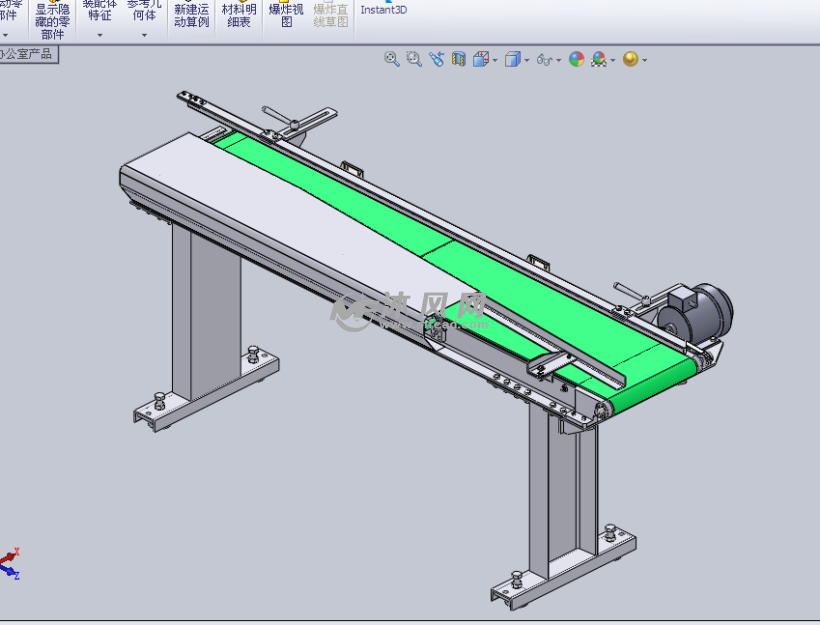Viewport: 820px width, 625px height.
Task: Click the Section View icon
Action: click(x=456, y=58)
